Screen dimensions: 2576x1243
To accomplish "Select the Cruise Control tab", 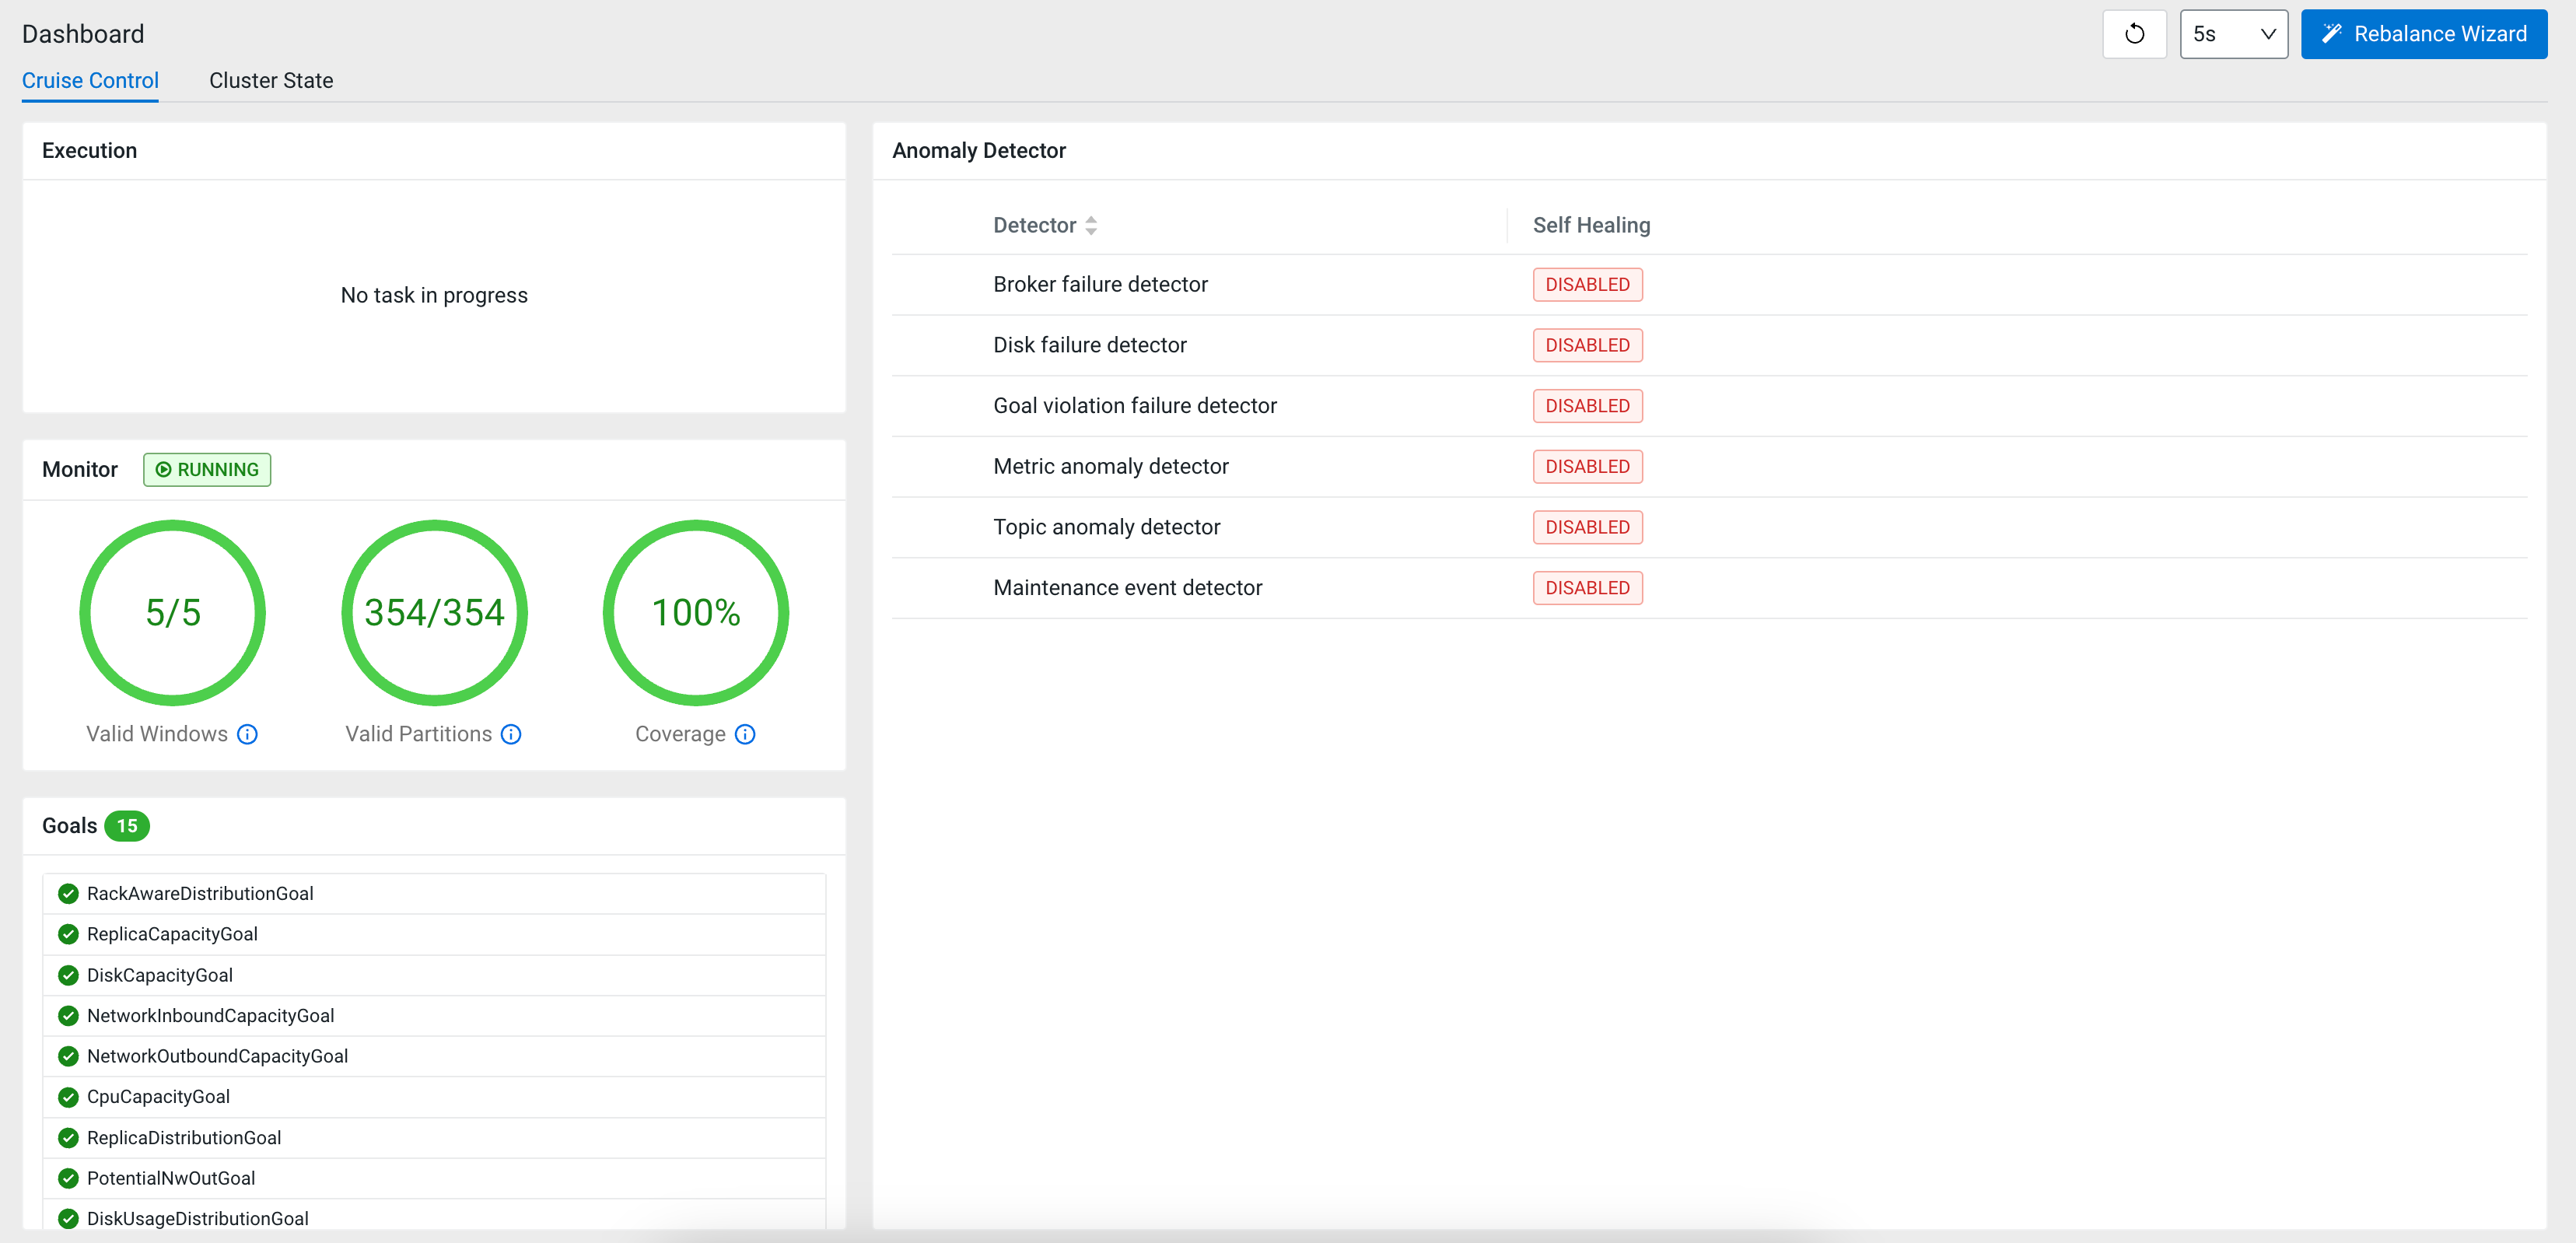I will [90, 80].
